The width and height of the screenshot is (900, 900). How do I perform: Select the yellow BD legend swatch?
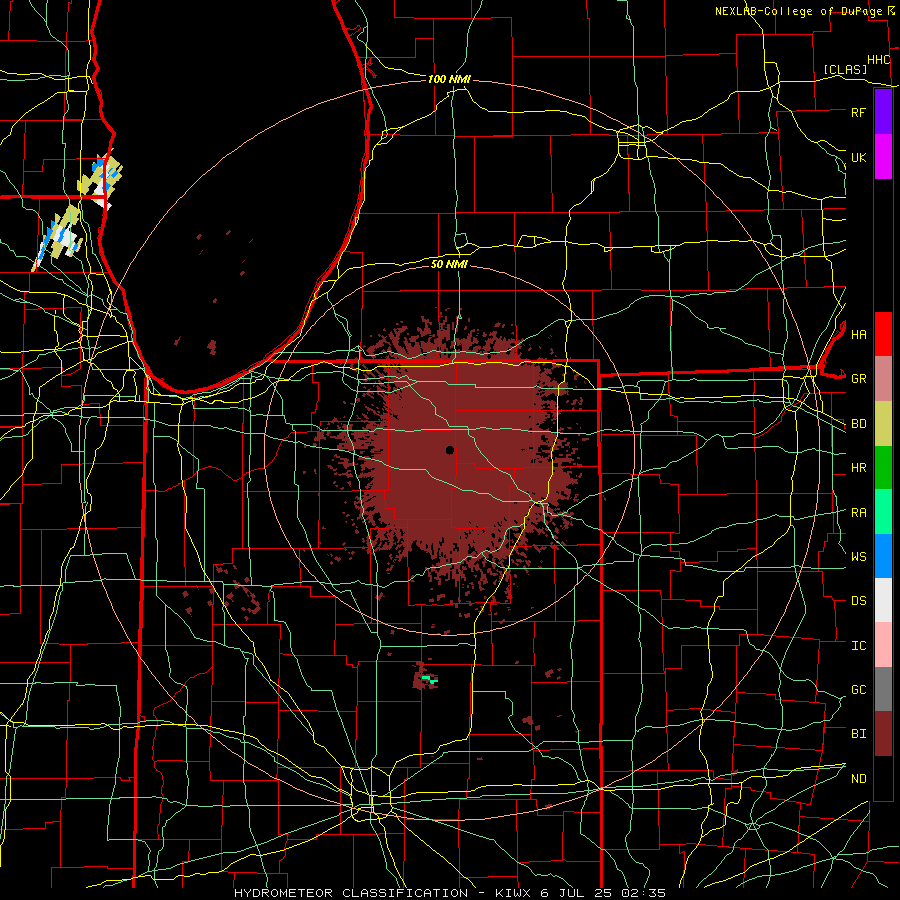click(x=883, y=424)
